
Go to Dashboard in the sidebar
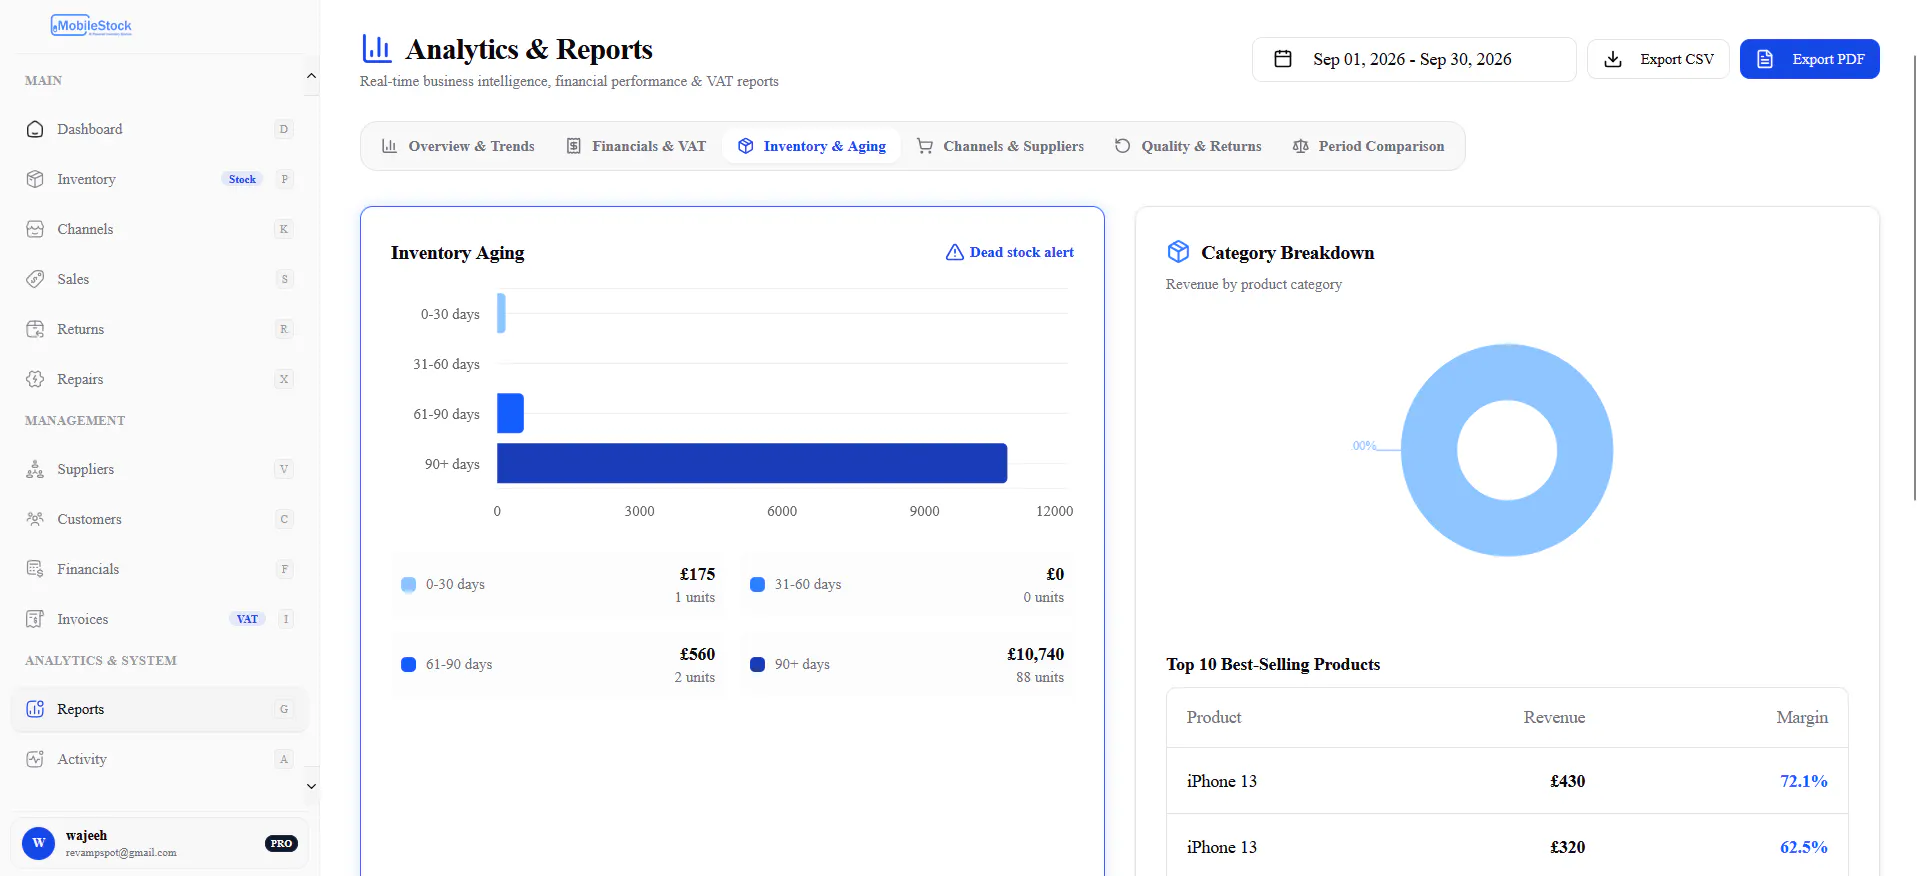point(159,129)
